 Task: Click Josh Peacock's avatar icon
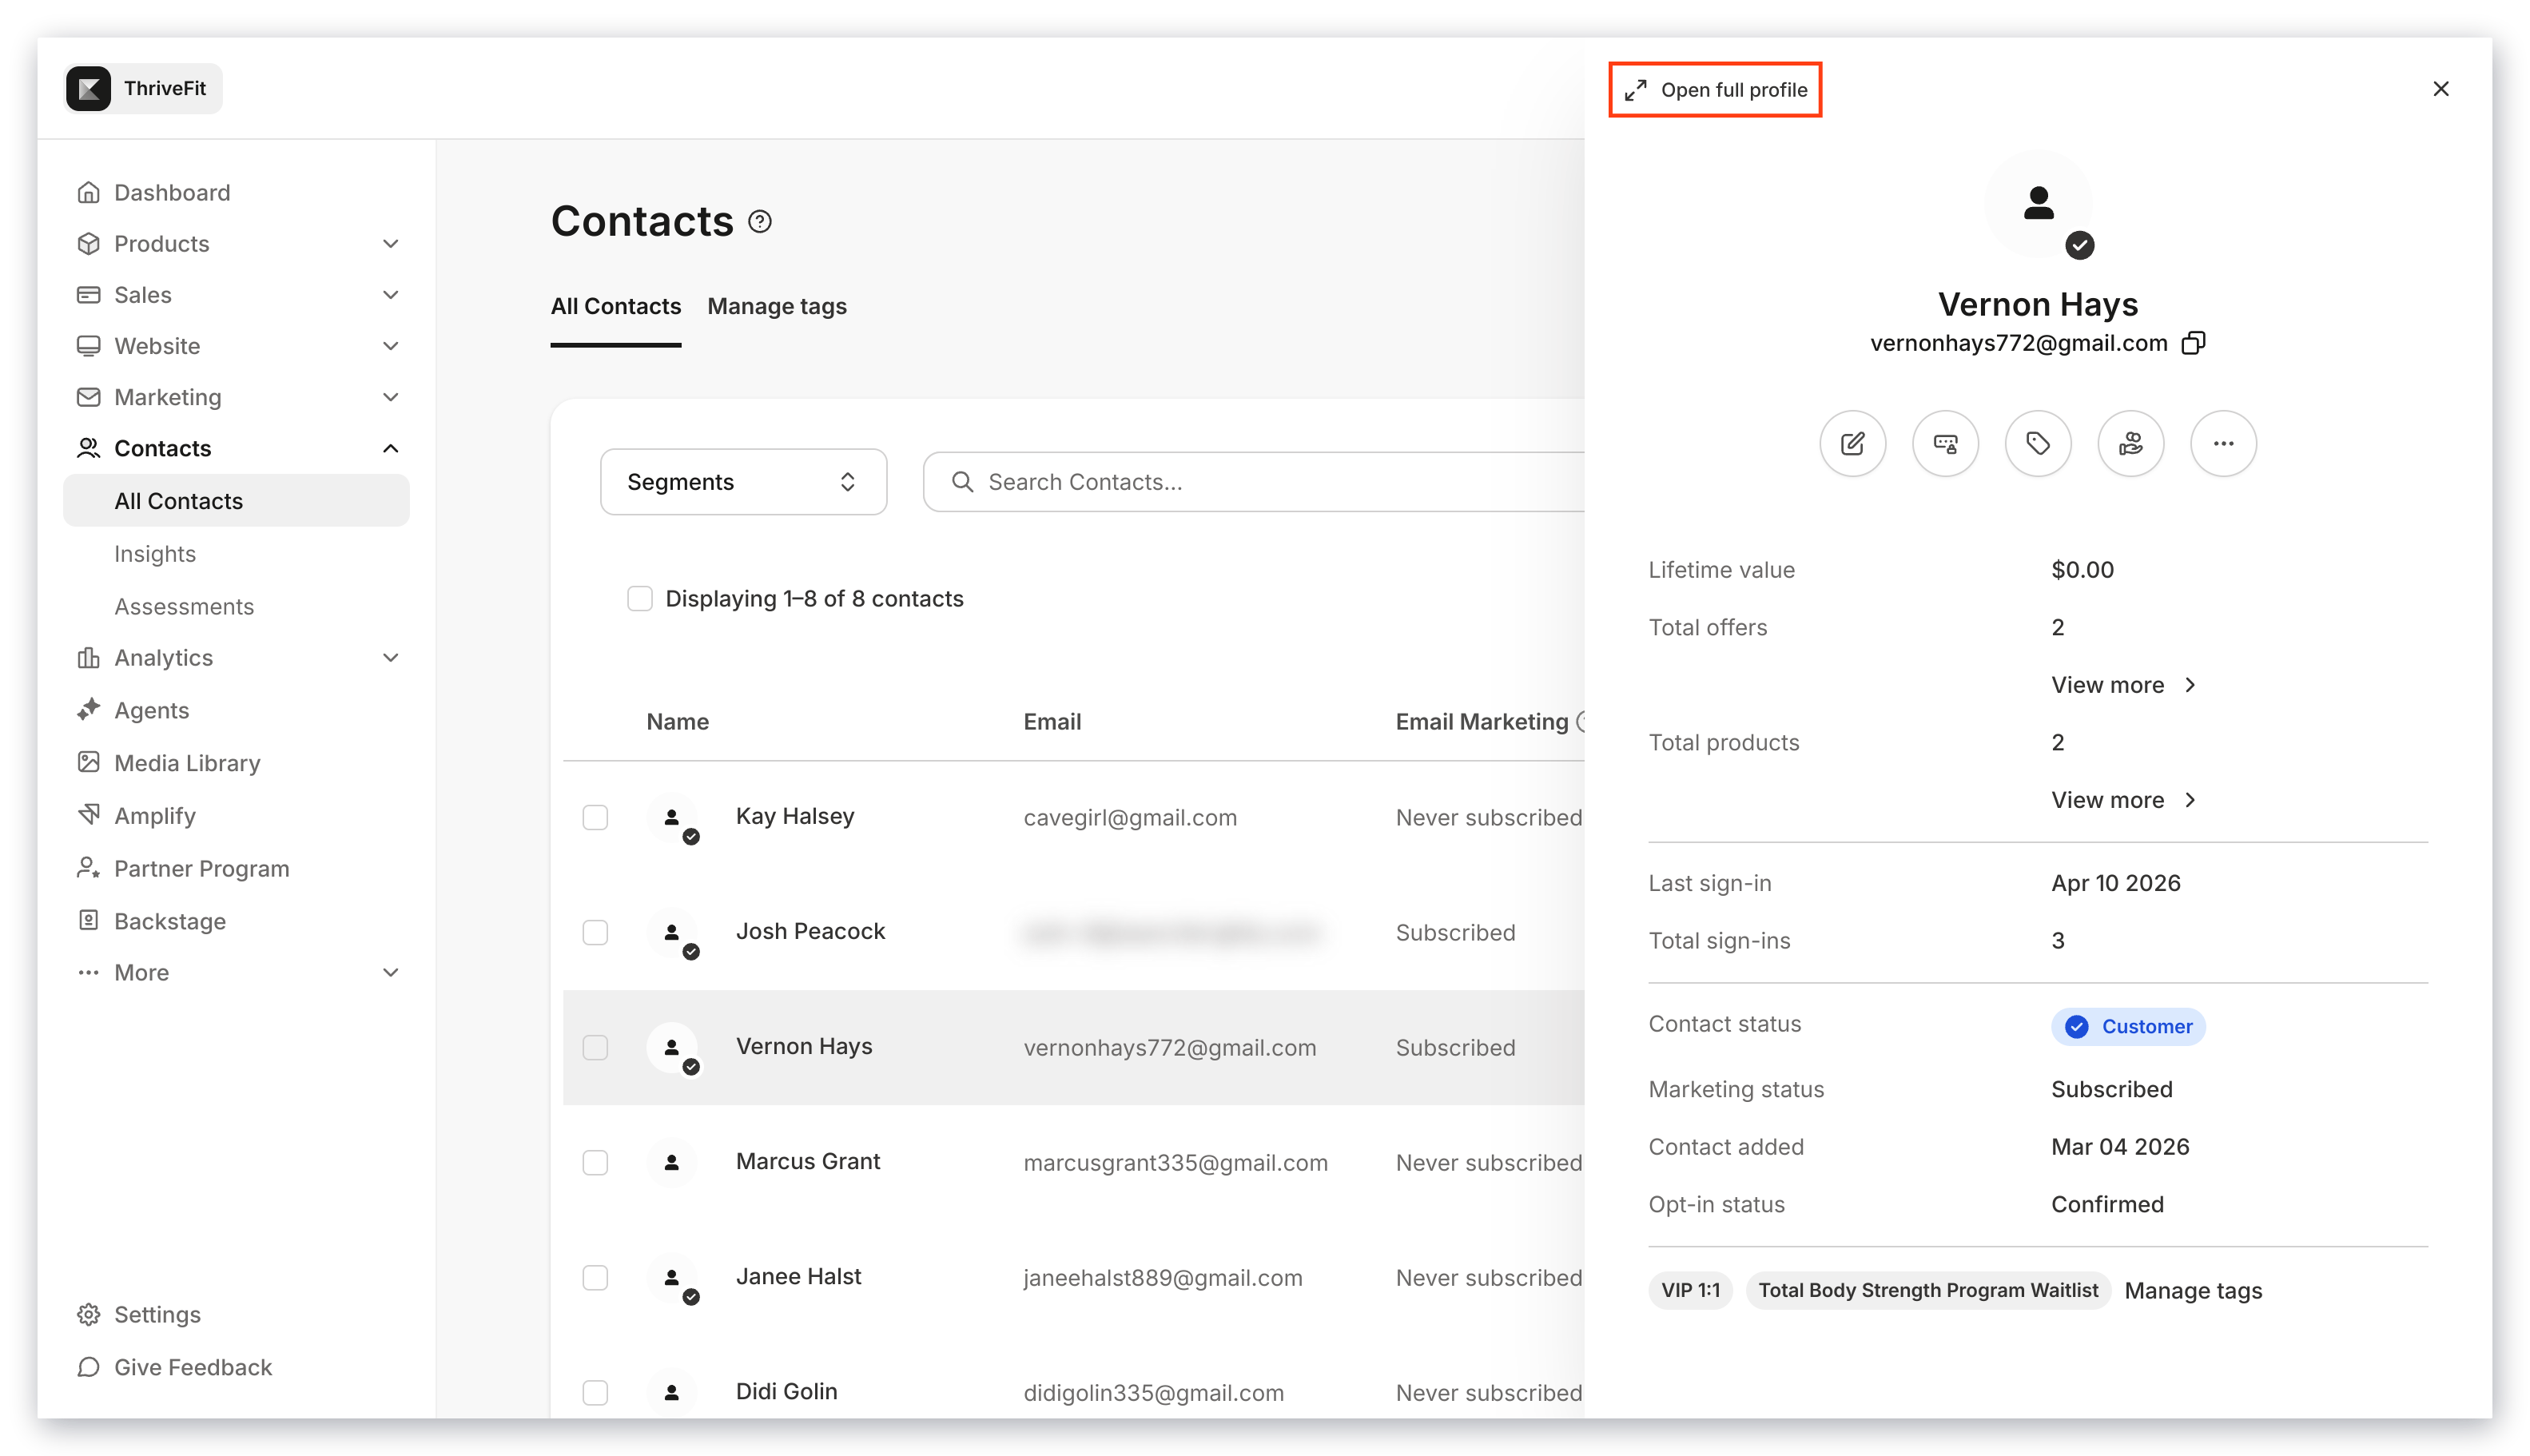point(672,933)
